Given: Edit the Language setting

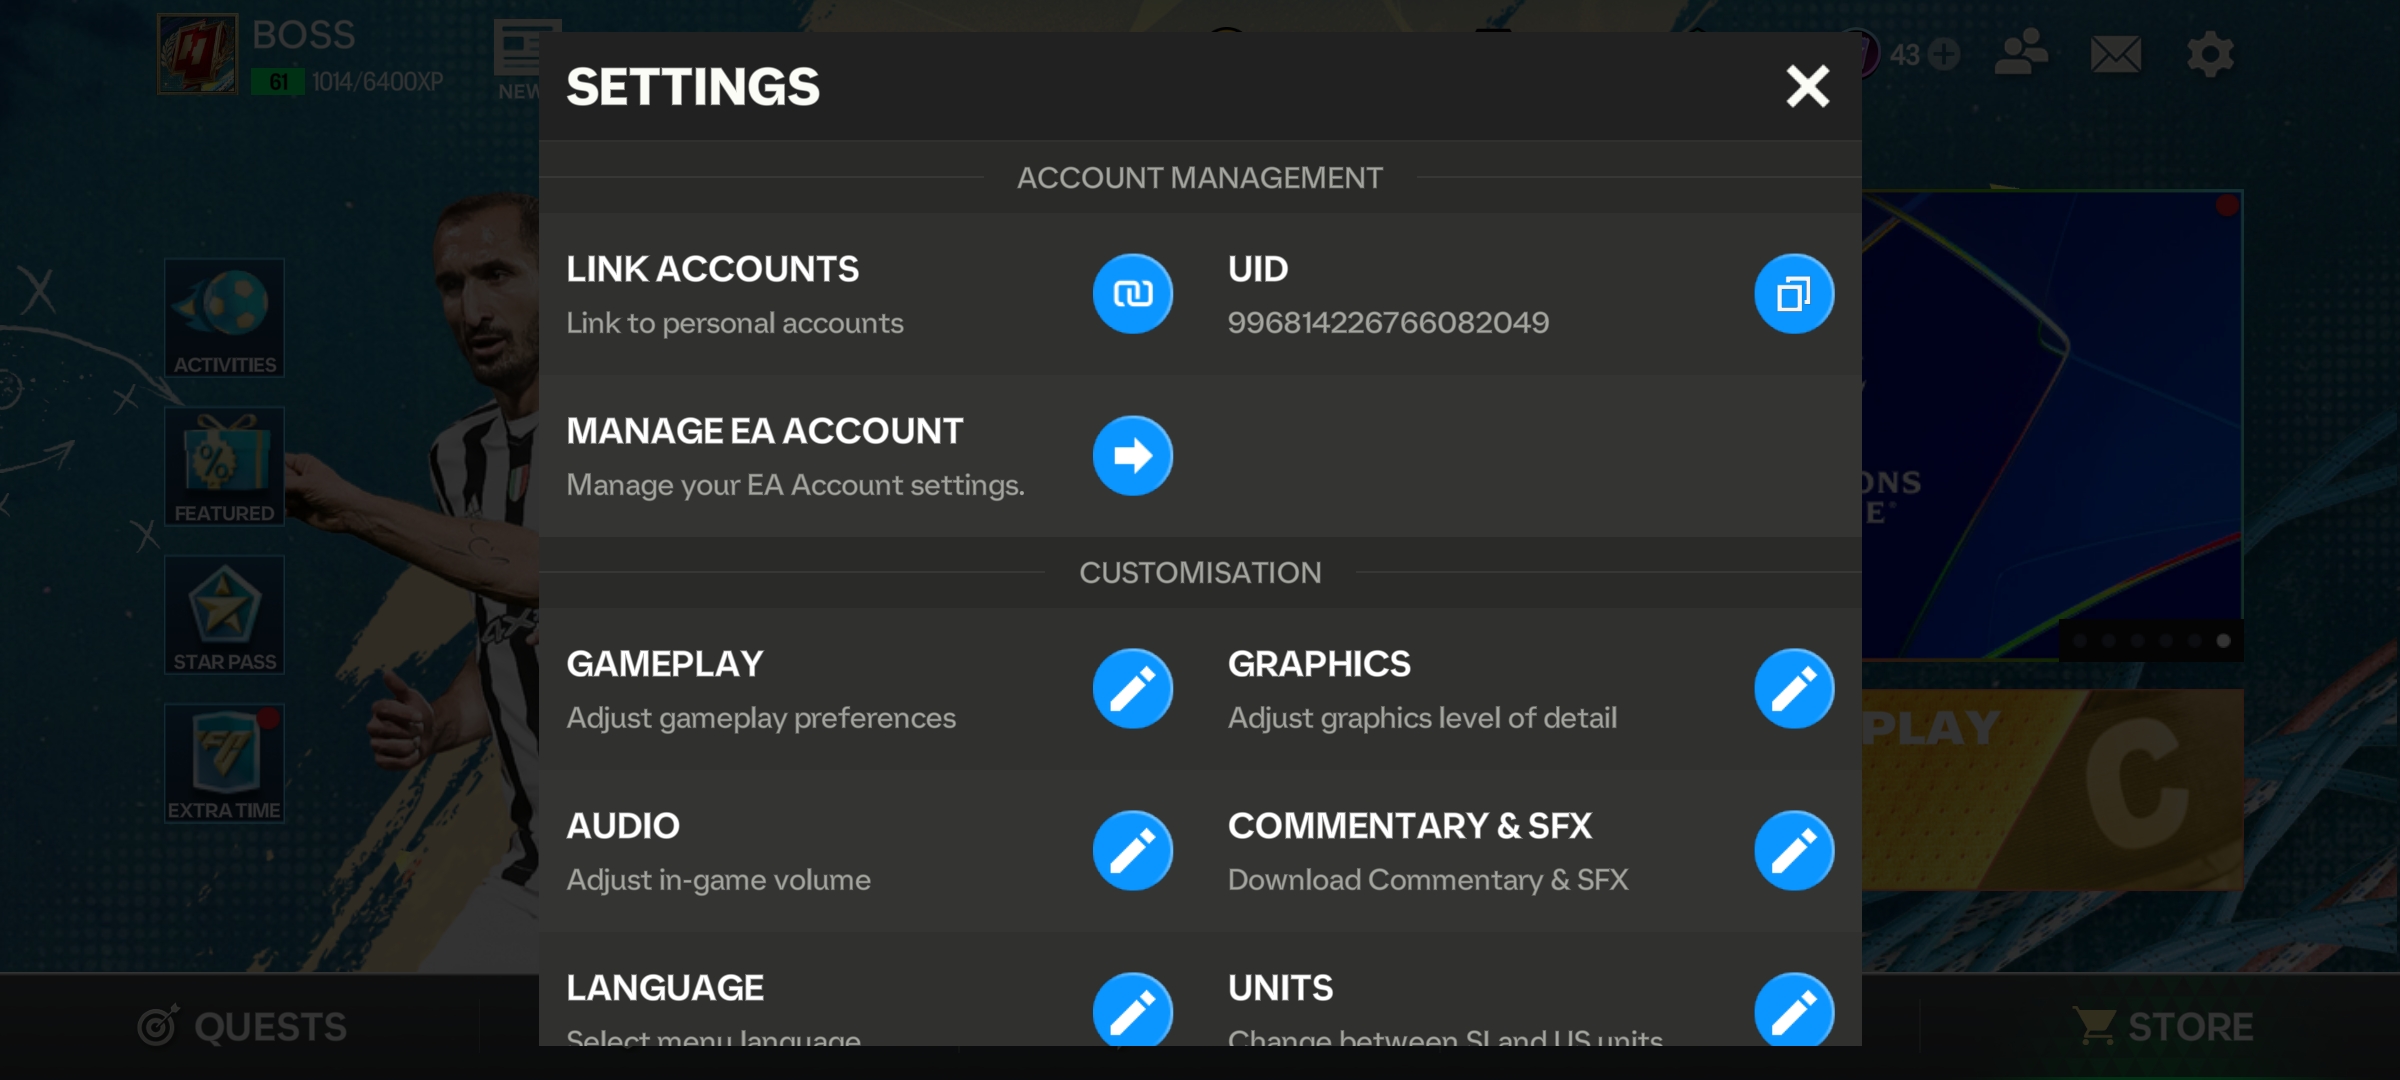Looking at the screenshot, I should [1132, 1010].
